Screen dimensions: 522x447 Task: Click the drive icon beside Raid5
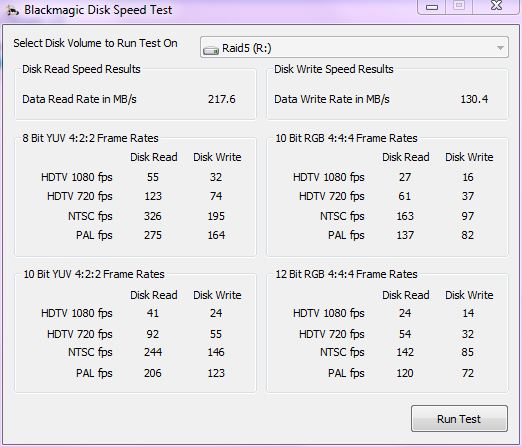[211, 50]
